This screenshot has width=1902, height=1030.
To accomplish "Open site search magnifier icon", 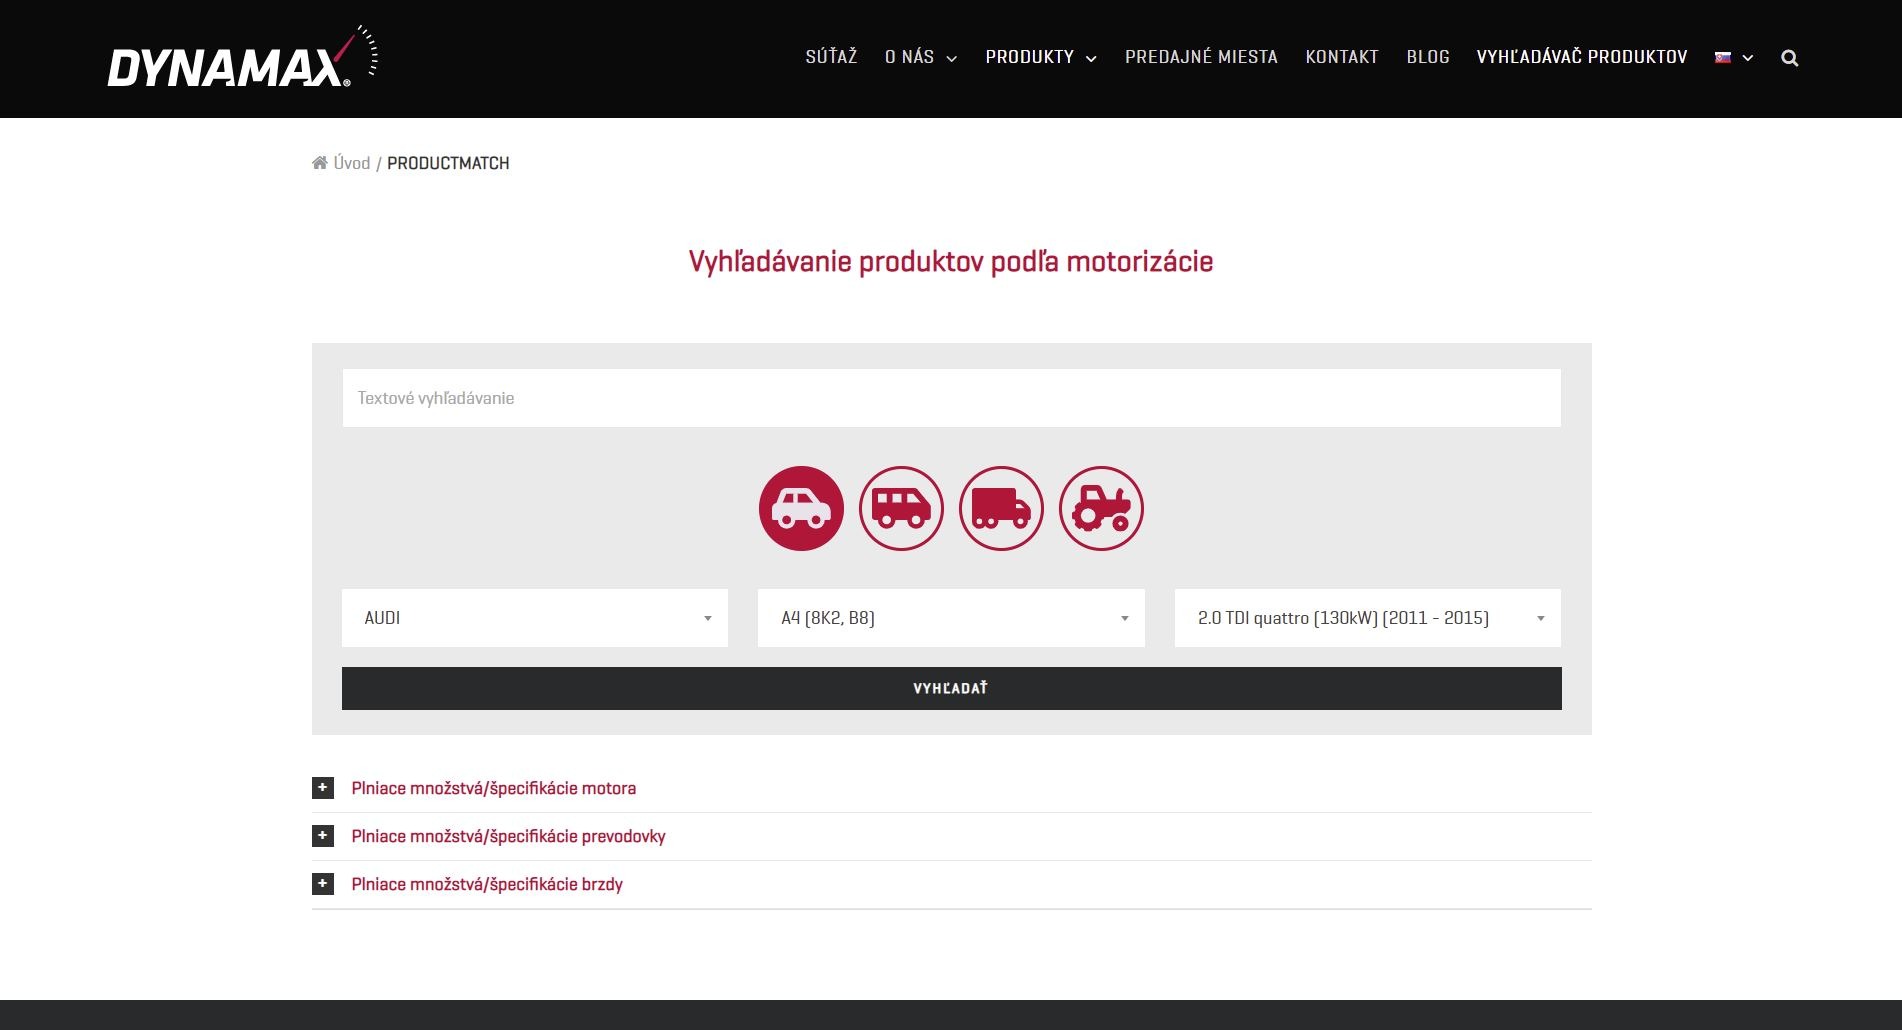I will point(1790,58).
